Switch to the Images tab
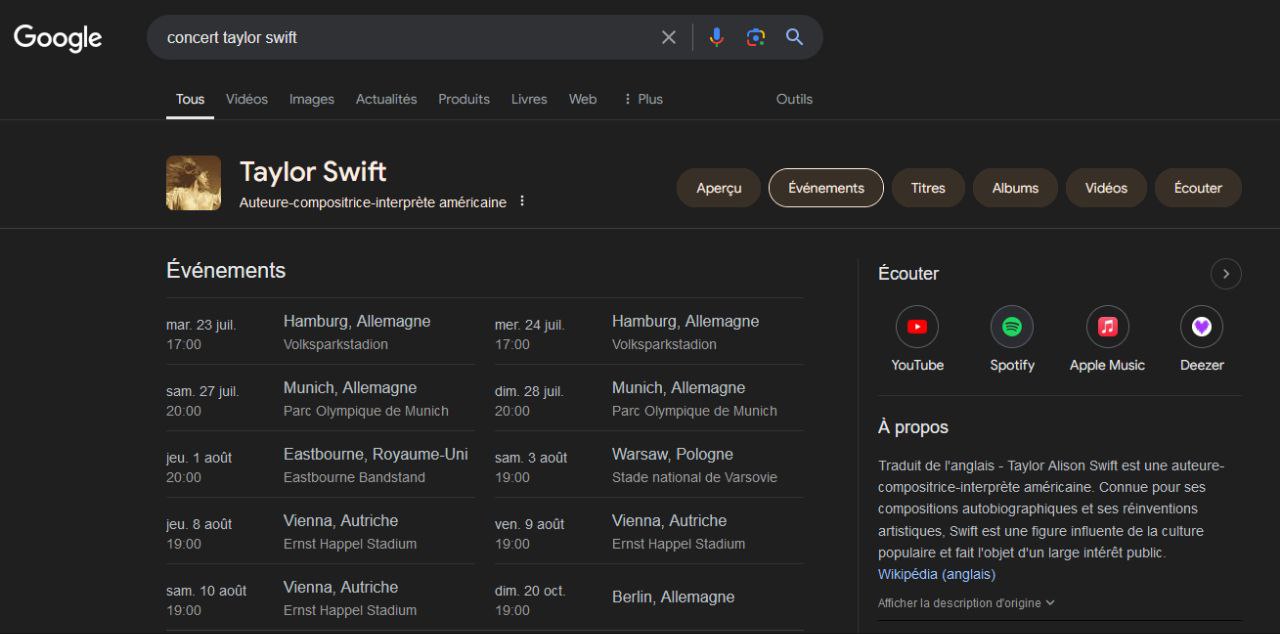Viewport: 1280px width, 634px height. [311, 99]
